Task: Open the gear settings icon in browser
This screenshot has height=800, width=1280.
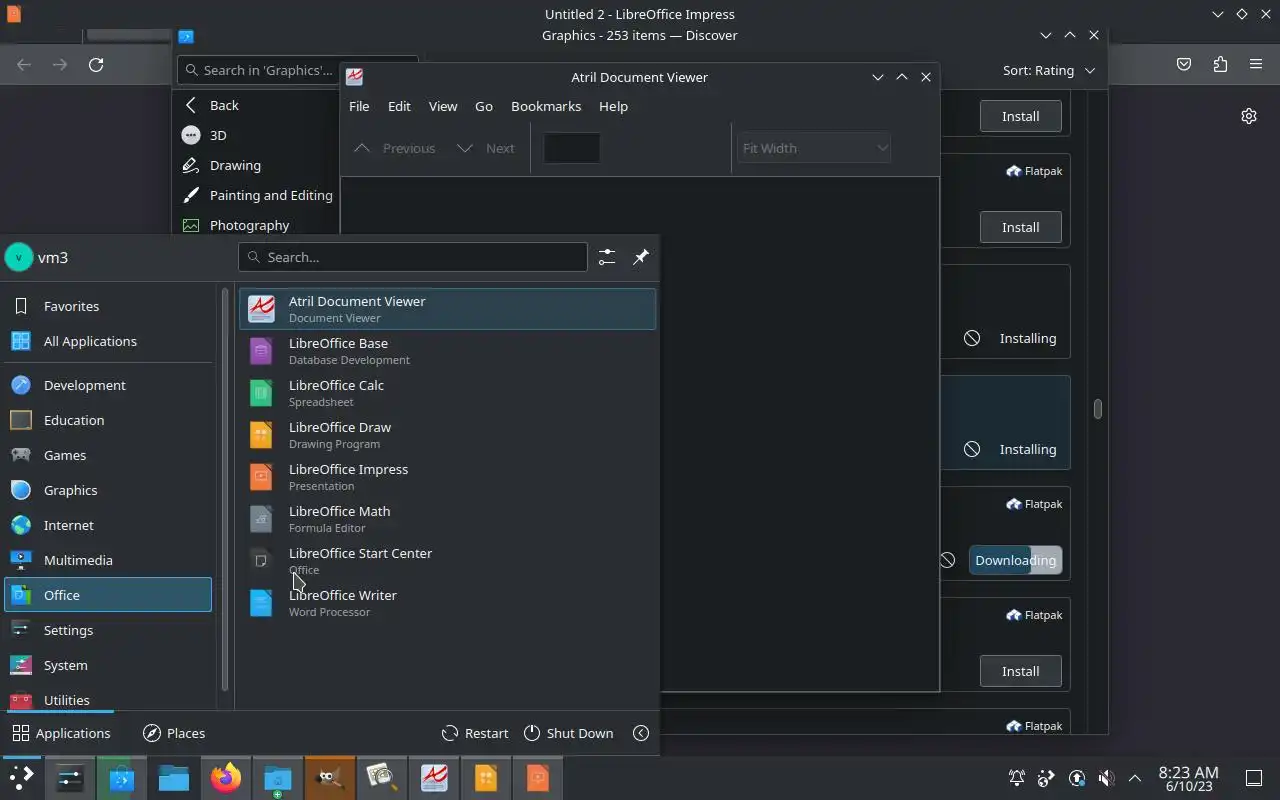Action: point(1248,116)
